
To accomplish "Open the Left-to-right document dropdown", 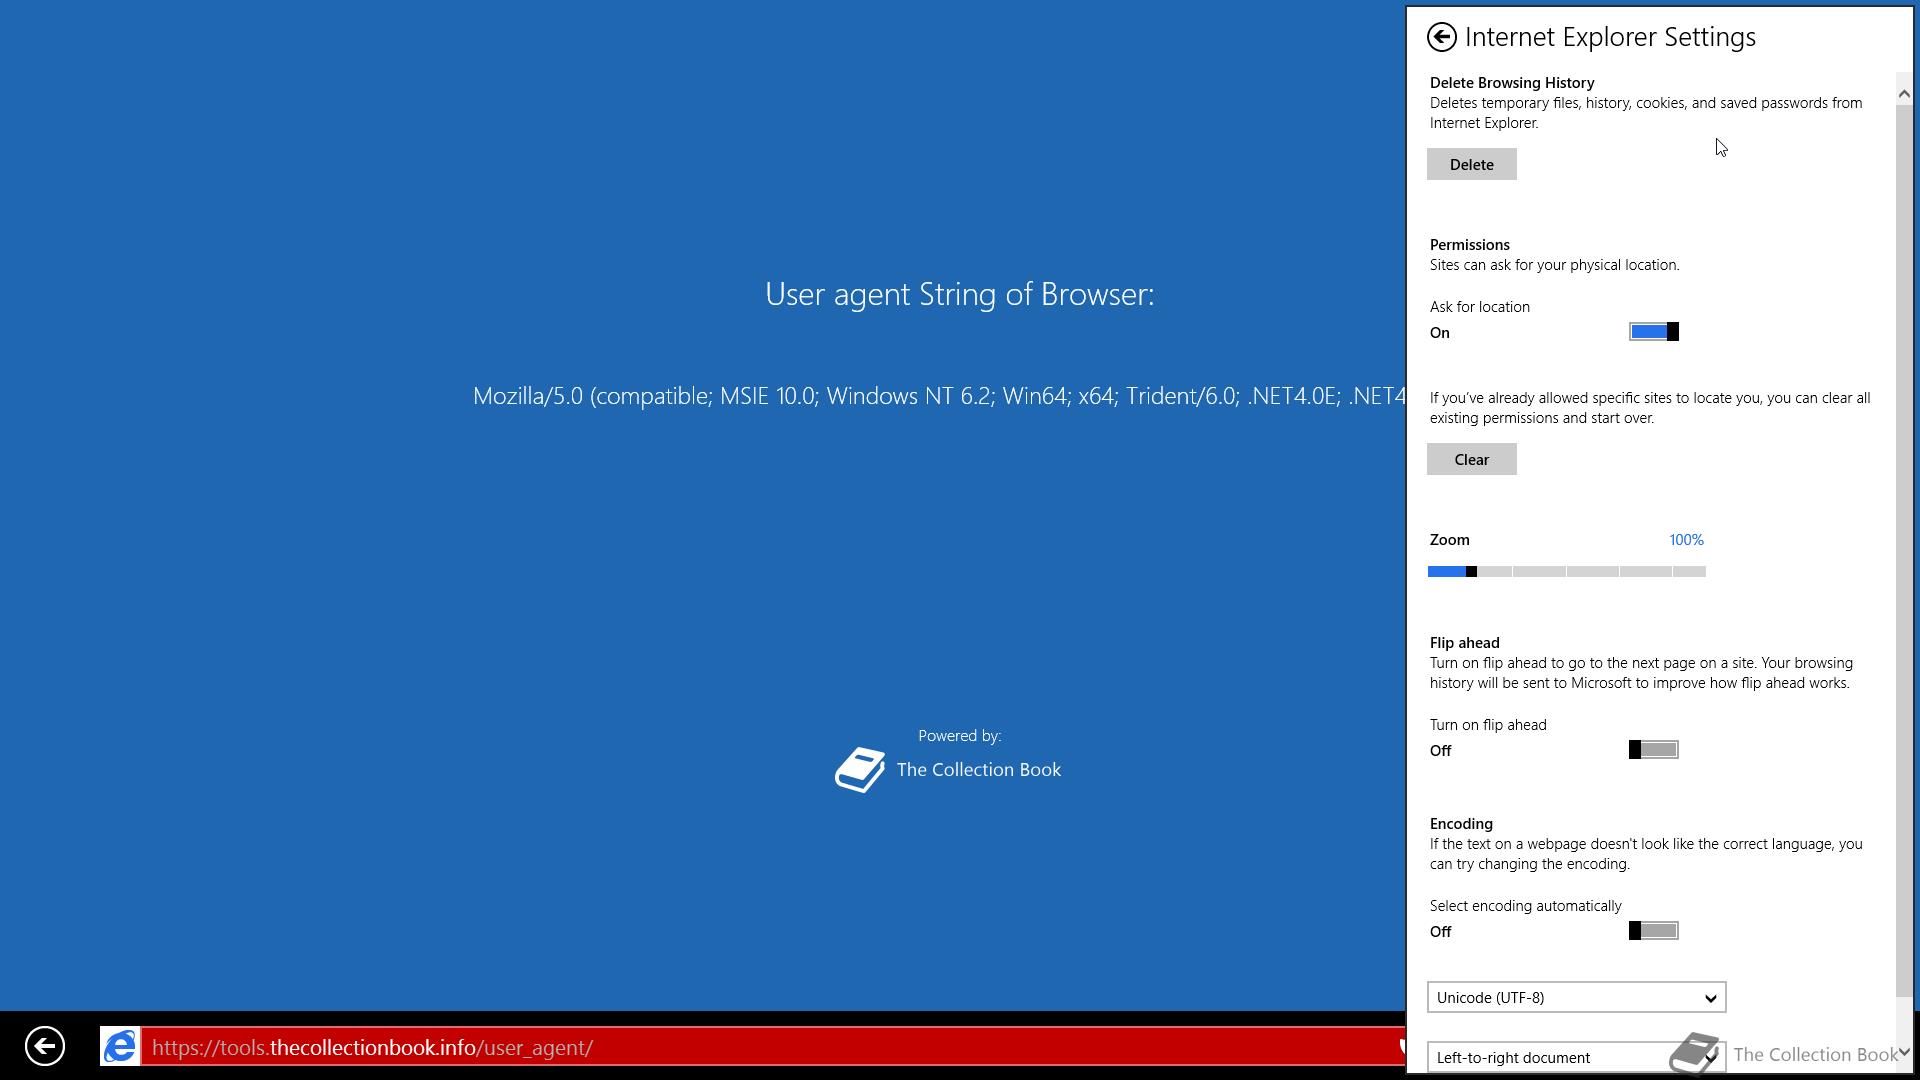I will click(1576, 1057).
